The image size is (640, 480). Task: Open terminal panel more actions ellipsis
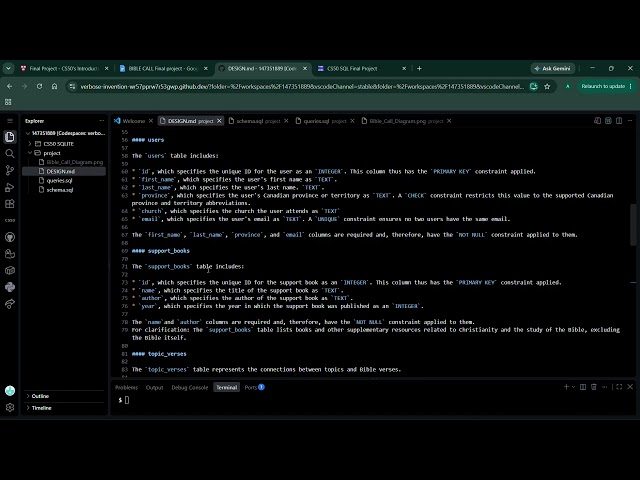604,387
